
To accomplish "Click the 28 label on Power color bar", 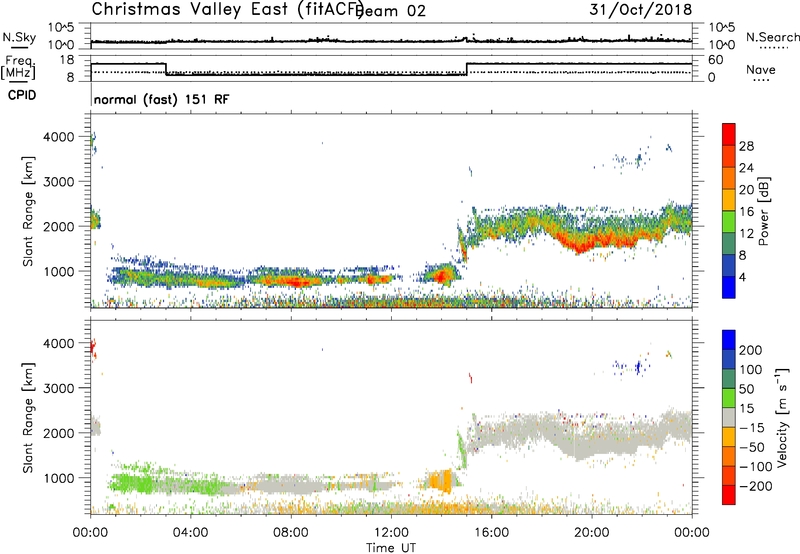I will click(746, 146).
